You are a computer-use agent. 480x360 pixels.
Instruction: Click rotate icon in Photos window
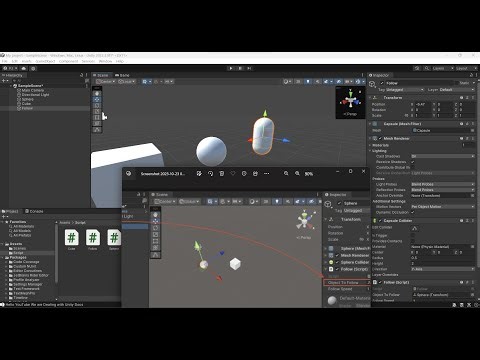point(210,174)
